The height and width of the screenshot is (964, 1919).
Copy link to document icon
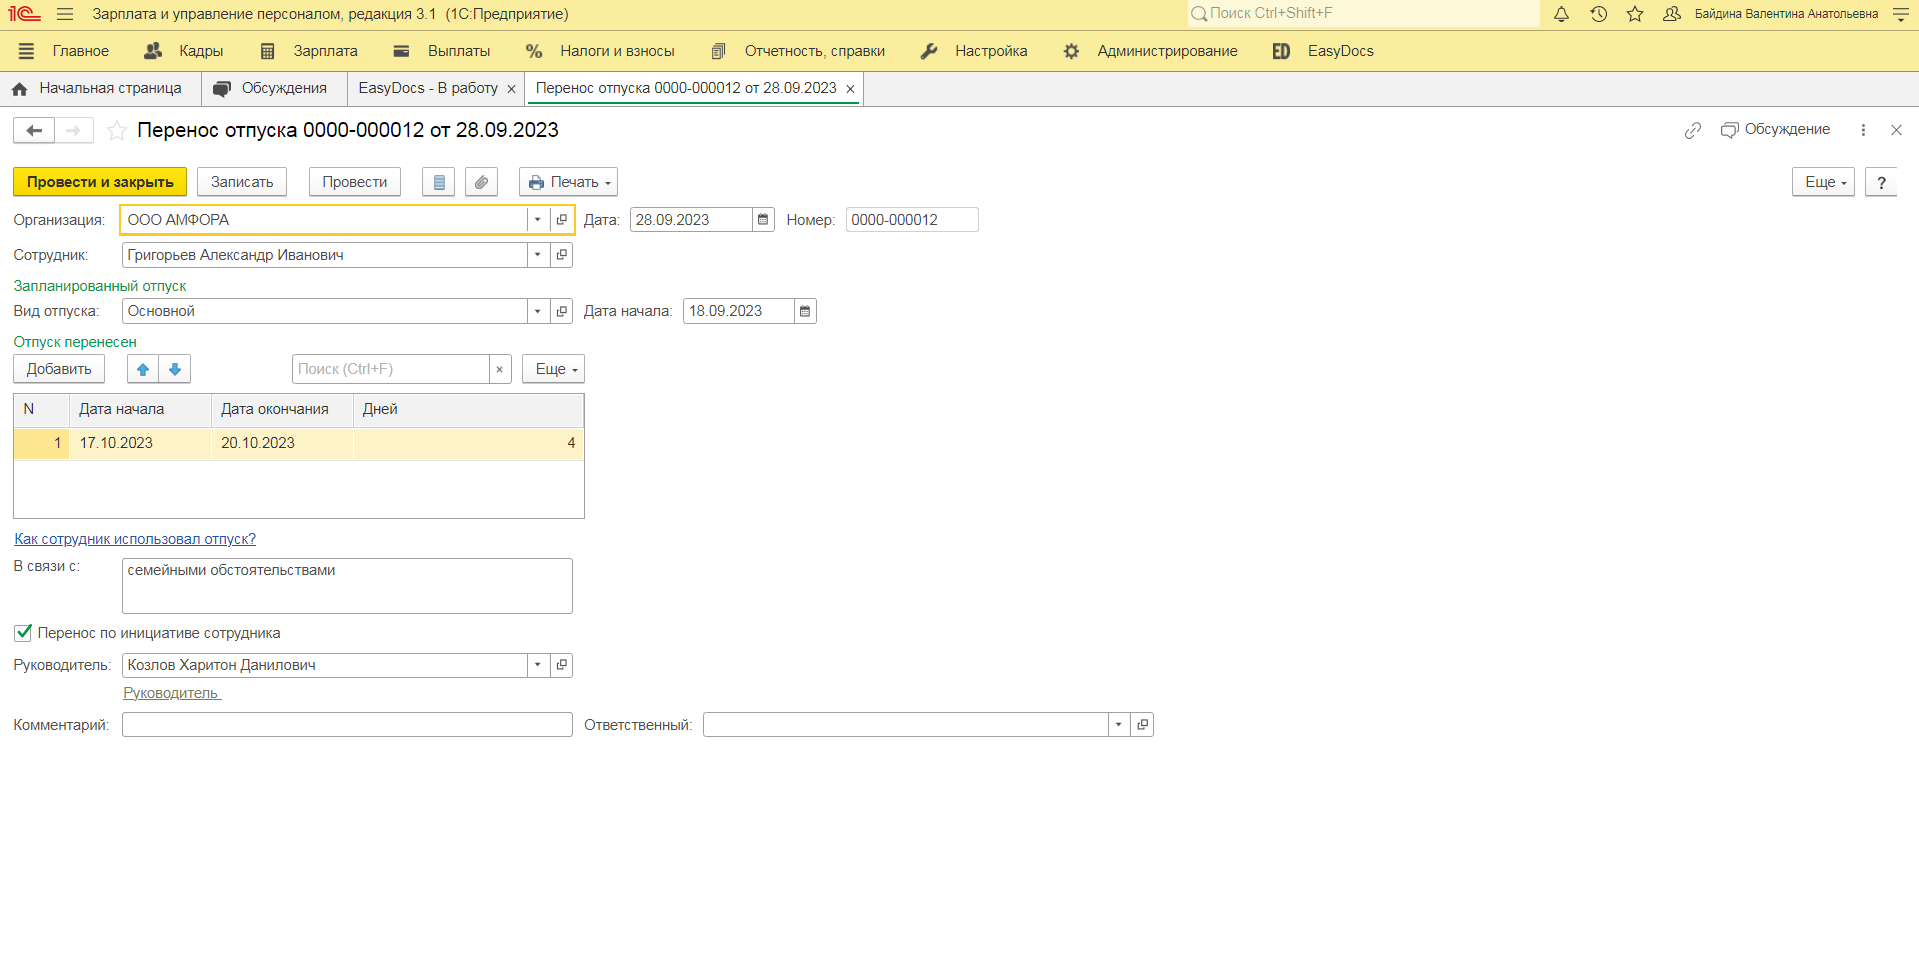[1692, 131]
